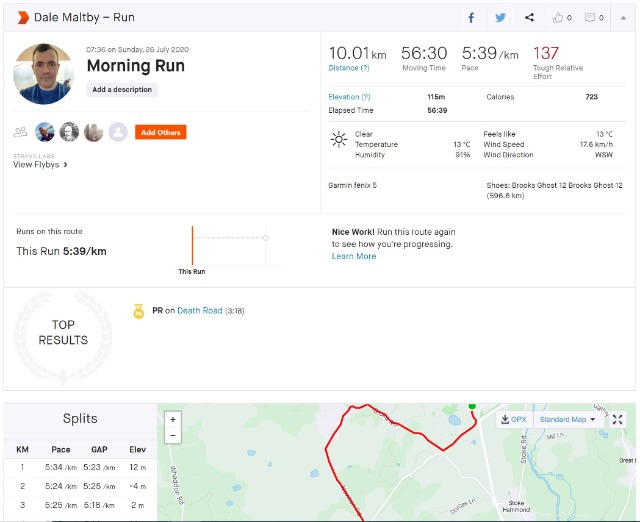Follow the Learn More link
The height and width of the screenshot is (522, 640).
coord(354,256)
